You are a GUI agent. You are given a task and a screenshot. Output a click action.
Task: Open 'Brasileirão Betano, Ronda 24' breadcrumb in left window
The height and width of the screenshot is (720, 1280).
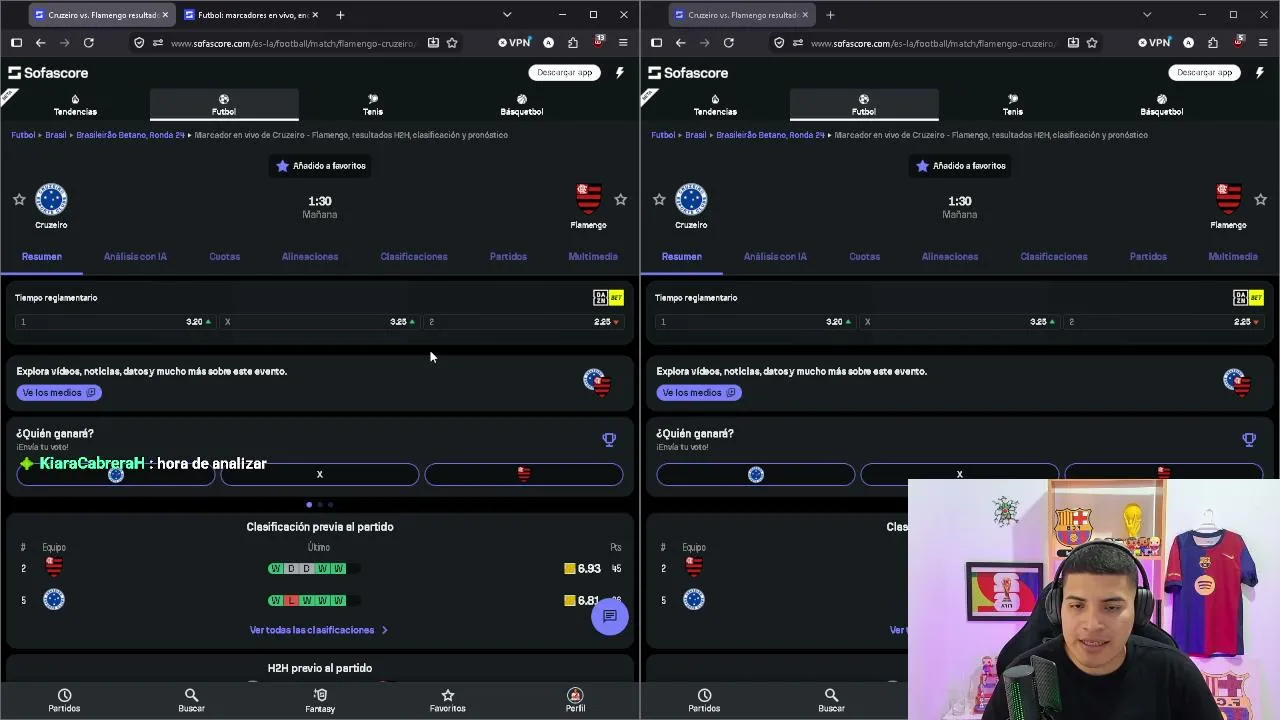tap(131, 135)
